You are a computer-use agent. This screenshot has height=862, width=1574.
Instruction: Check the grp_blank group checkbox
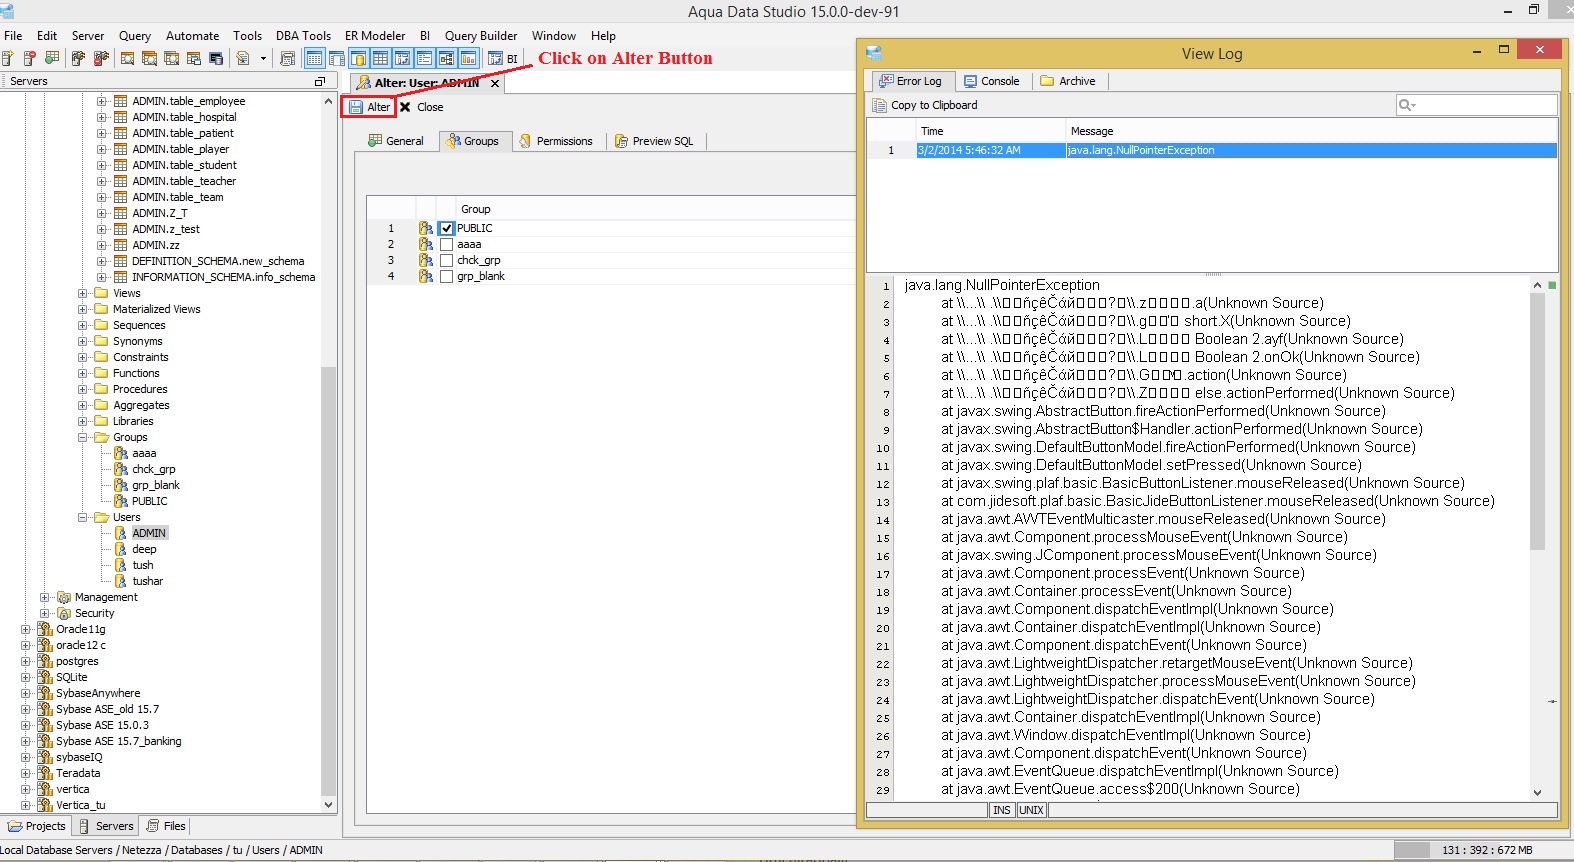[x=447, y=276]
